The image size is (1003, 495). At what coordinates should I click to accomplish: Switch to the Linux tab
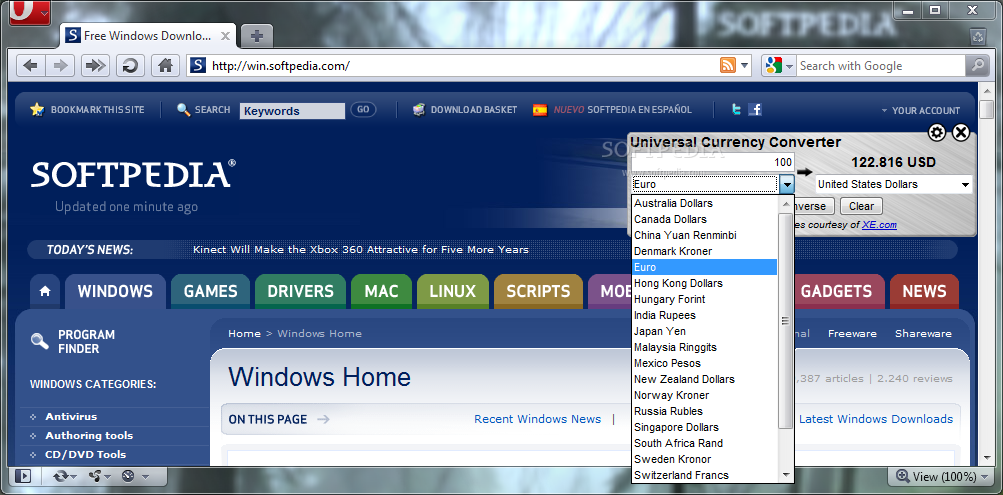pyautogui.click(x=452, y=292)
